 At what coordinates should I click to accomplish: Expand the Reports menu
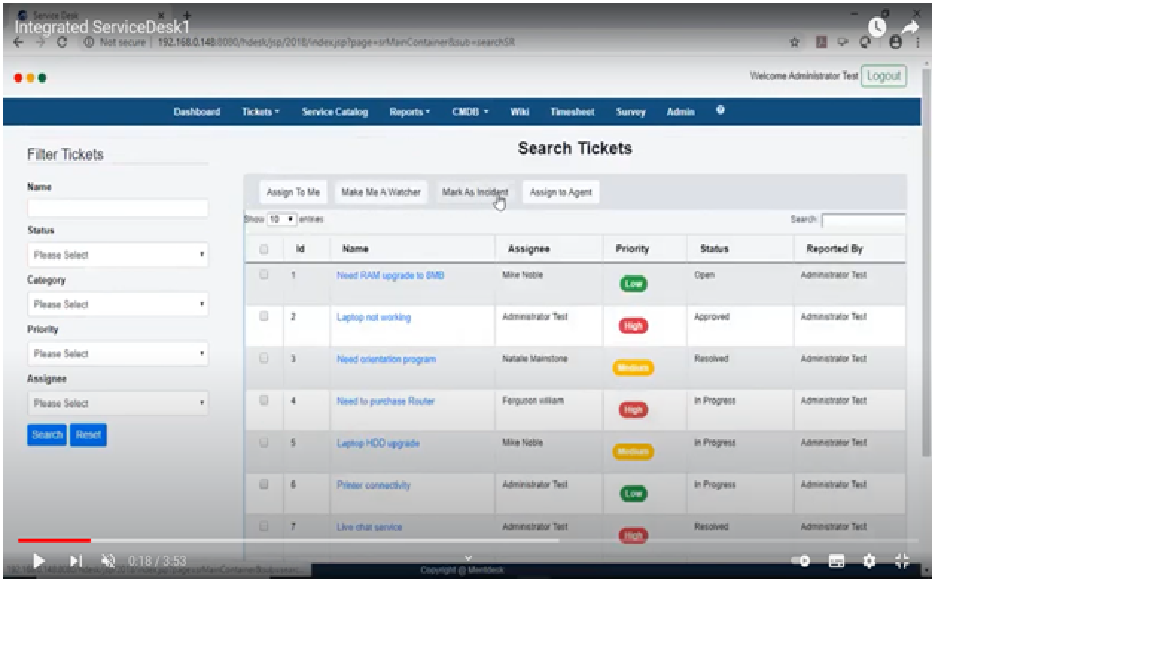[x=409, y=112]
